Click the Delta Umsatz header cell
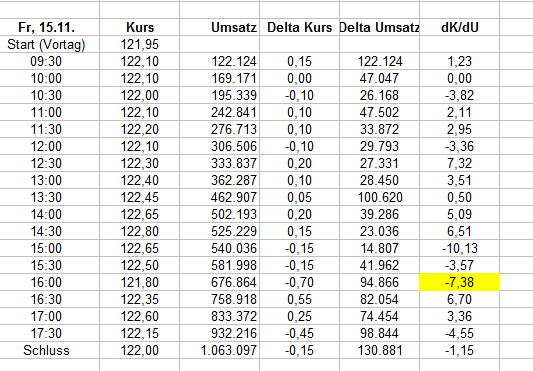This screenshot has height=371, width=533. coord(379,27)
